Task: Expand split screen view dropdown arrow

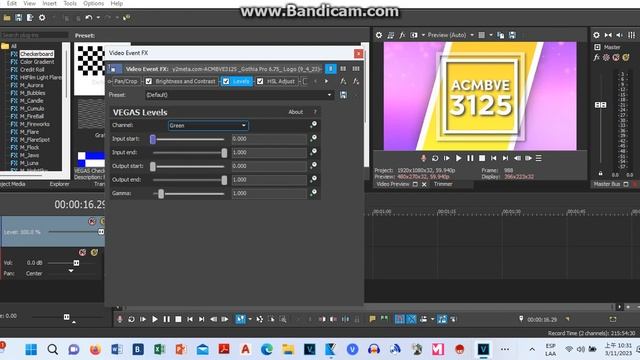Action: point(423,35)
